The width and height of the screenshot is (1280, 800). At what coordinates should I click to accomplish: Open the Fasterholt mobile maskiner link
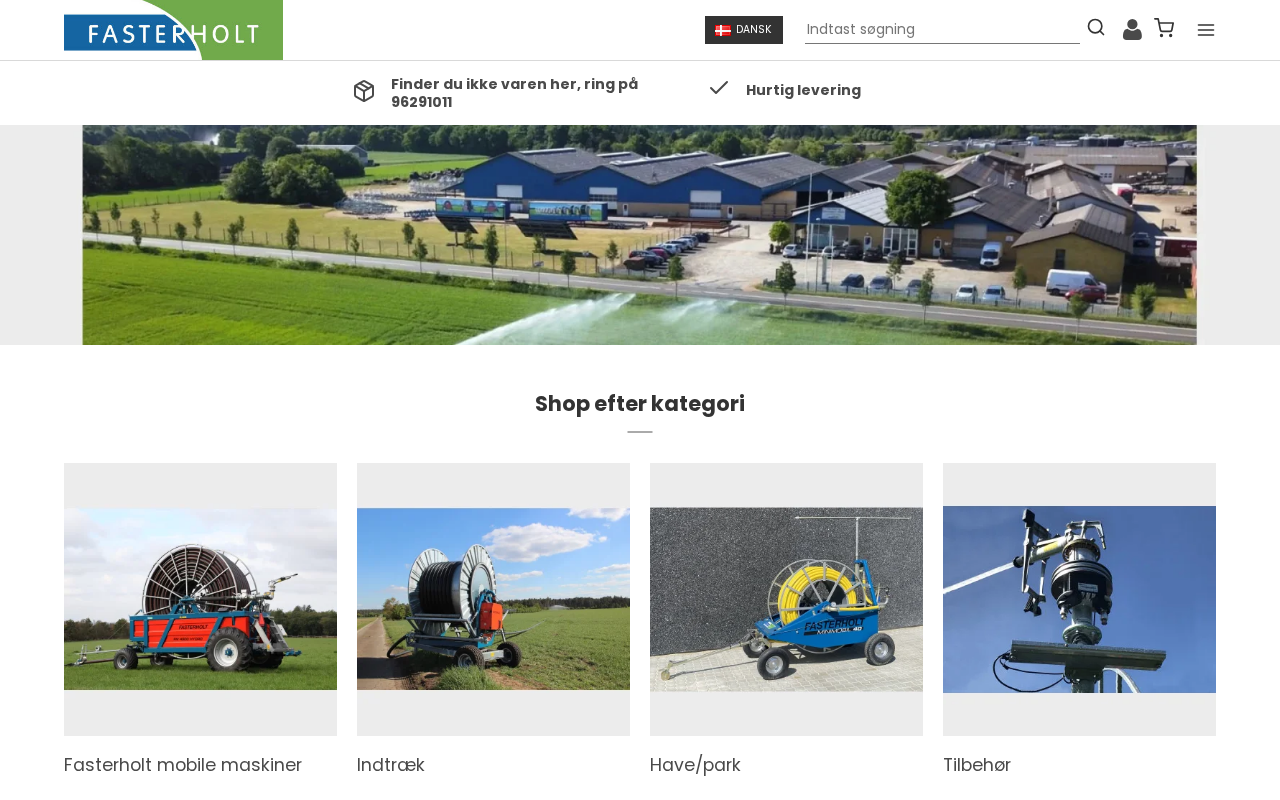click(x=183, y=765)
